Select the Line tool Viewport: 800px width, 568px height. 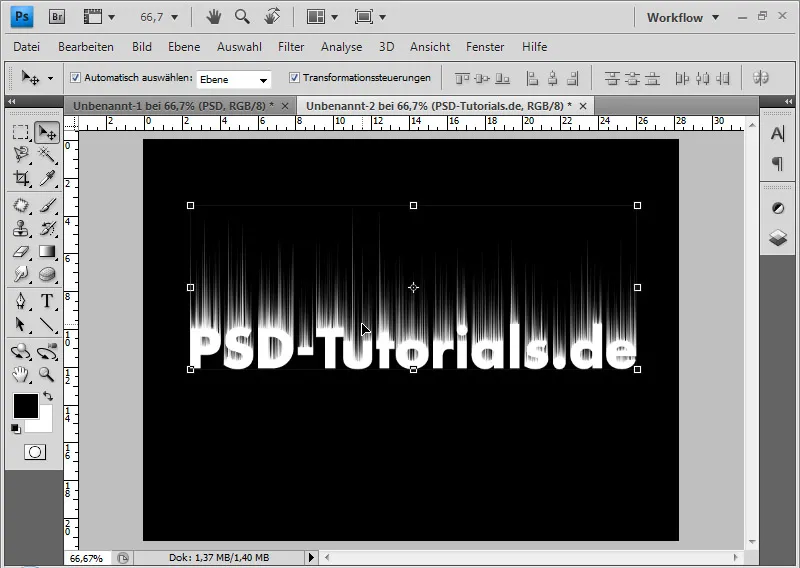coord(47,324)
